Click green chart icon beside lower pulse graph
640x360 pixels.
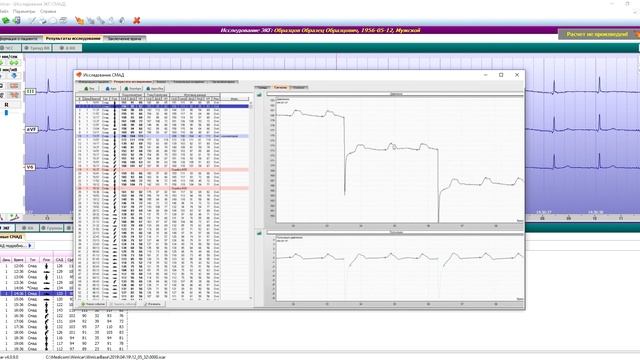(259, 233)
